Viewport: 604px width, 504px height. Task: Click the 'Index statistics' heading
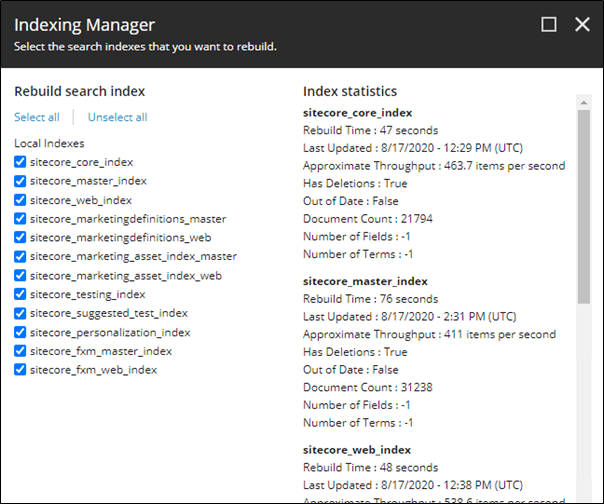point(350,91)
